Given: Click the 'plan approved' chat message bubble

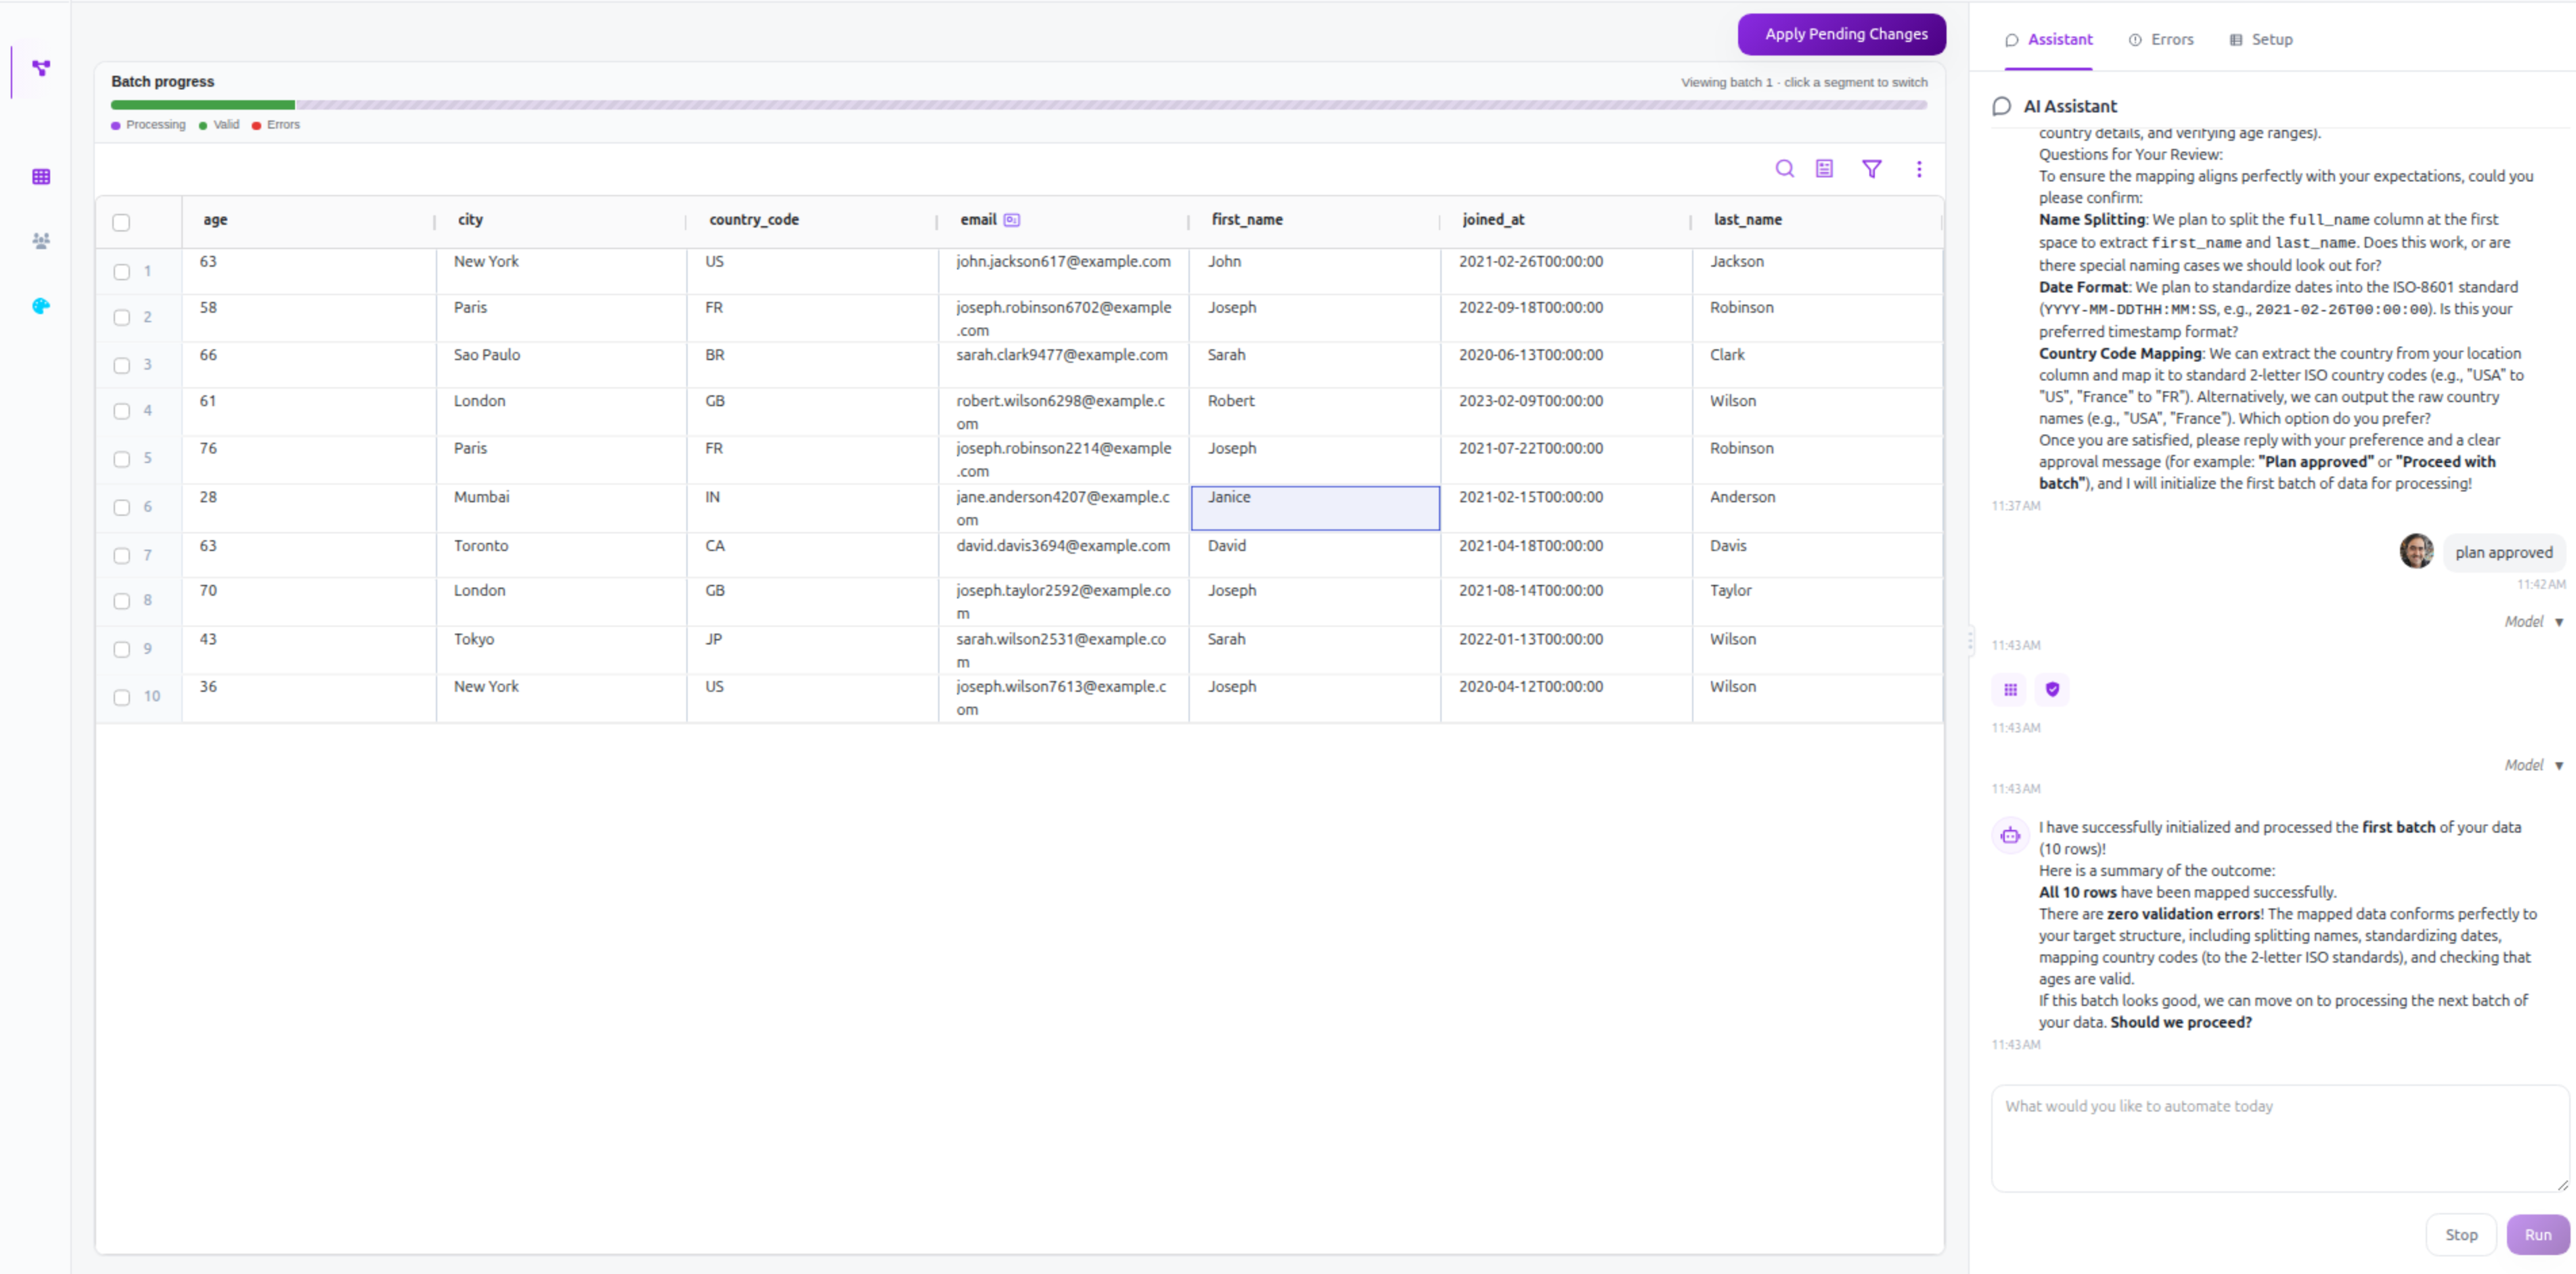Looking at the screenshot, I should point(2503,552).
